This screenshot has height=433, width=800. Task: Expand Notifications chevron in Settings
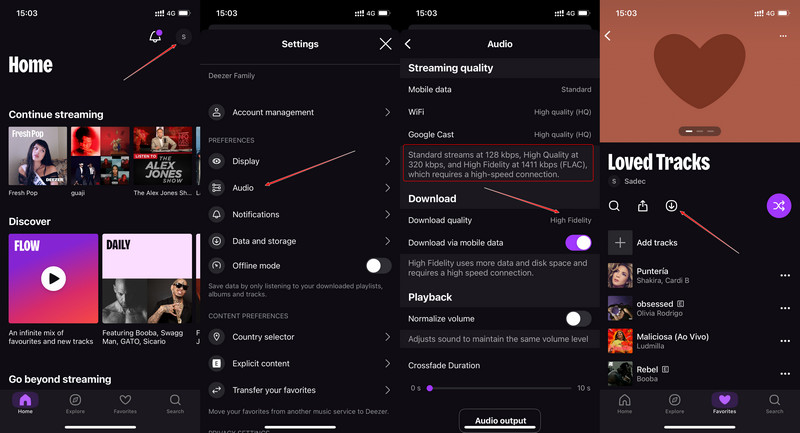(387, 214)
